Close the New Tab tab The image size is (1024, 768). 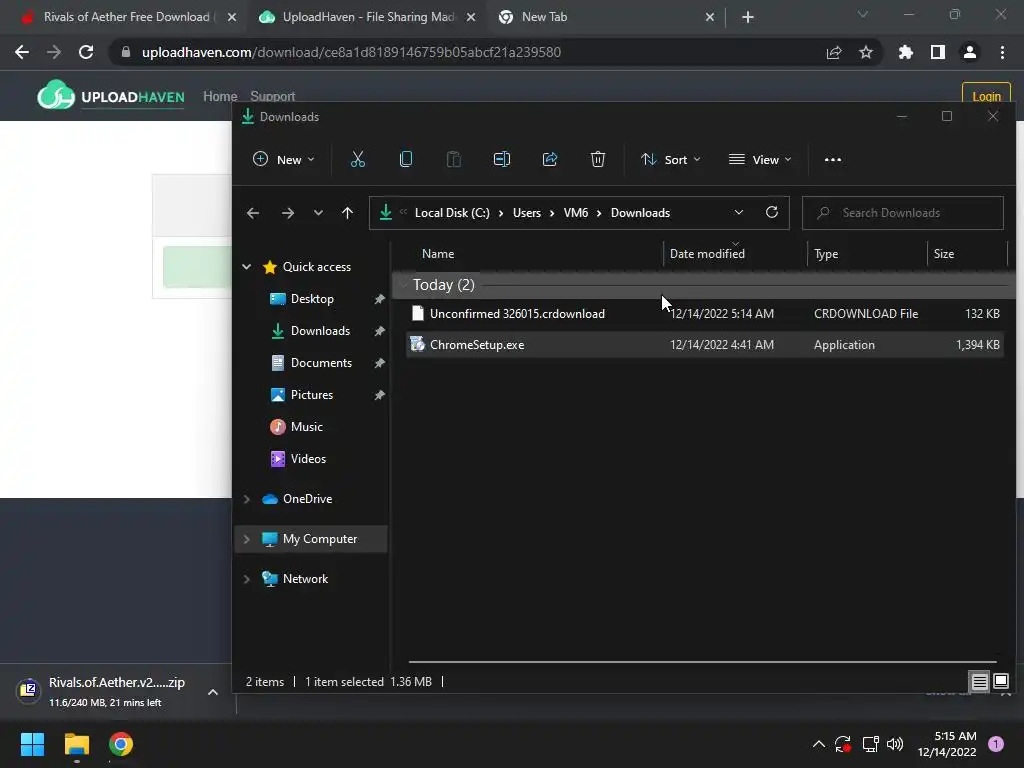(x=710, y=17)
